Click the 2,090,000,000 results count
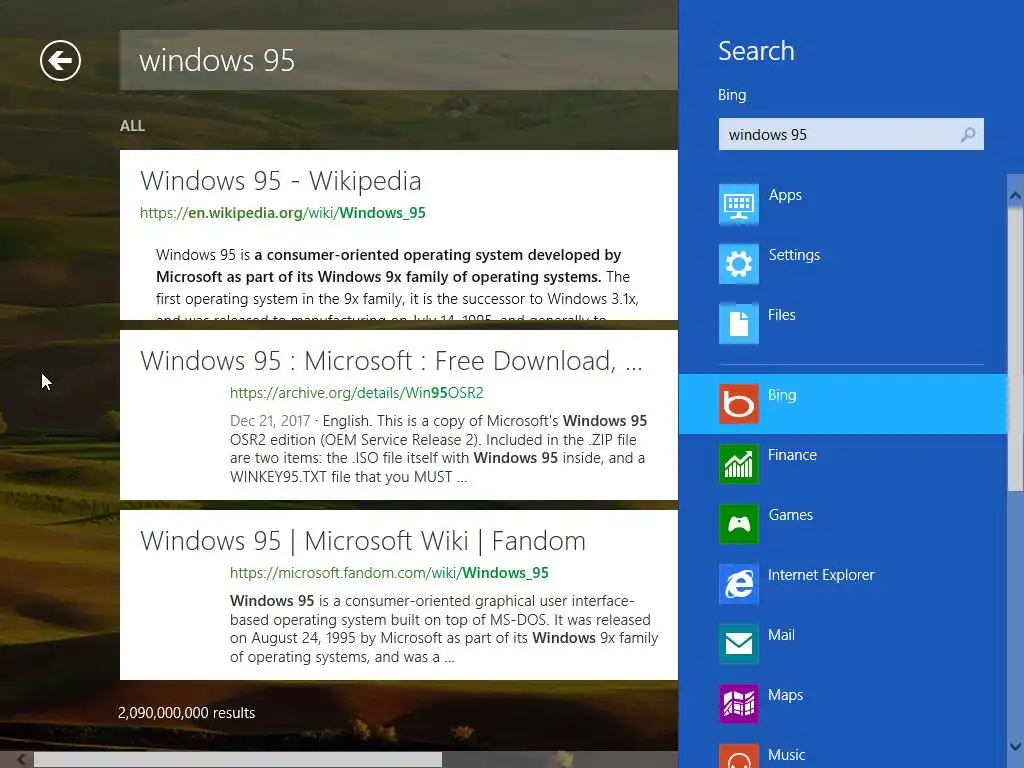The width and height of the screenshot is (1024, 768). [186, 713]
